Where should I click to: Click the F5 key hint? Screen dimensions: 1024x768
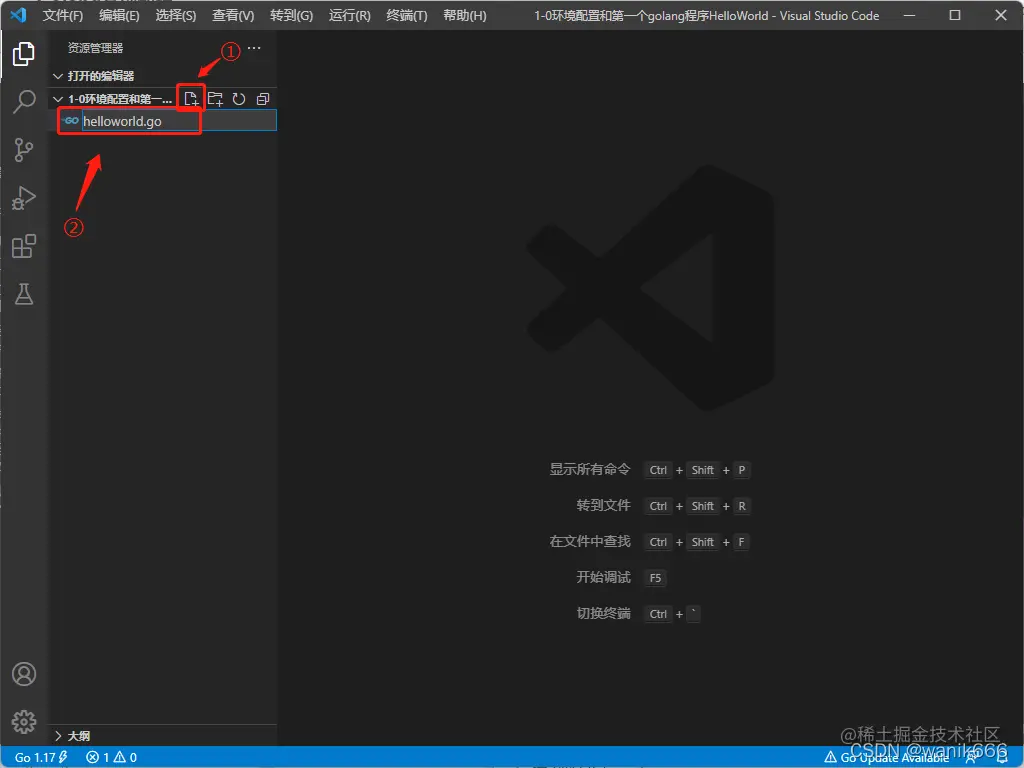tap(655, 577)
